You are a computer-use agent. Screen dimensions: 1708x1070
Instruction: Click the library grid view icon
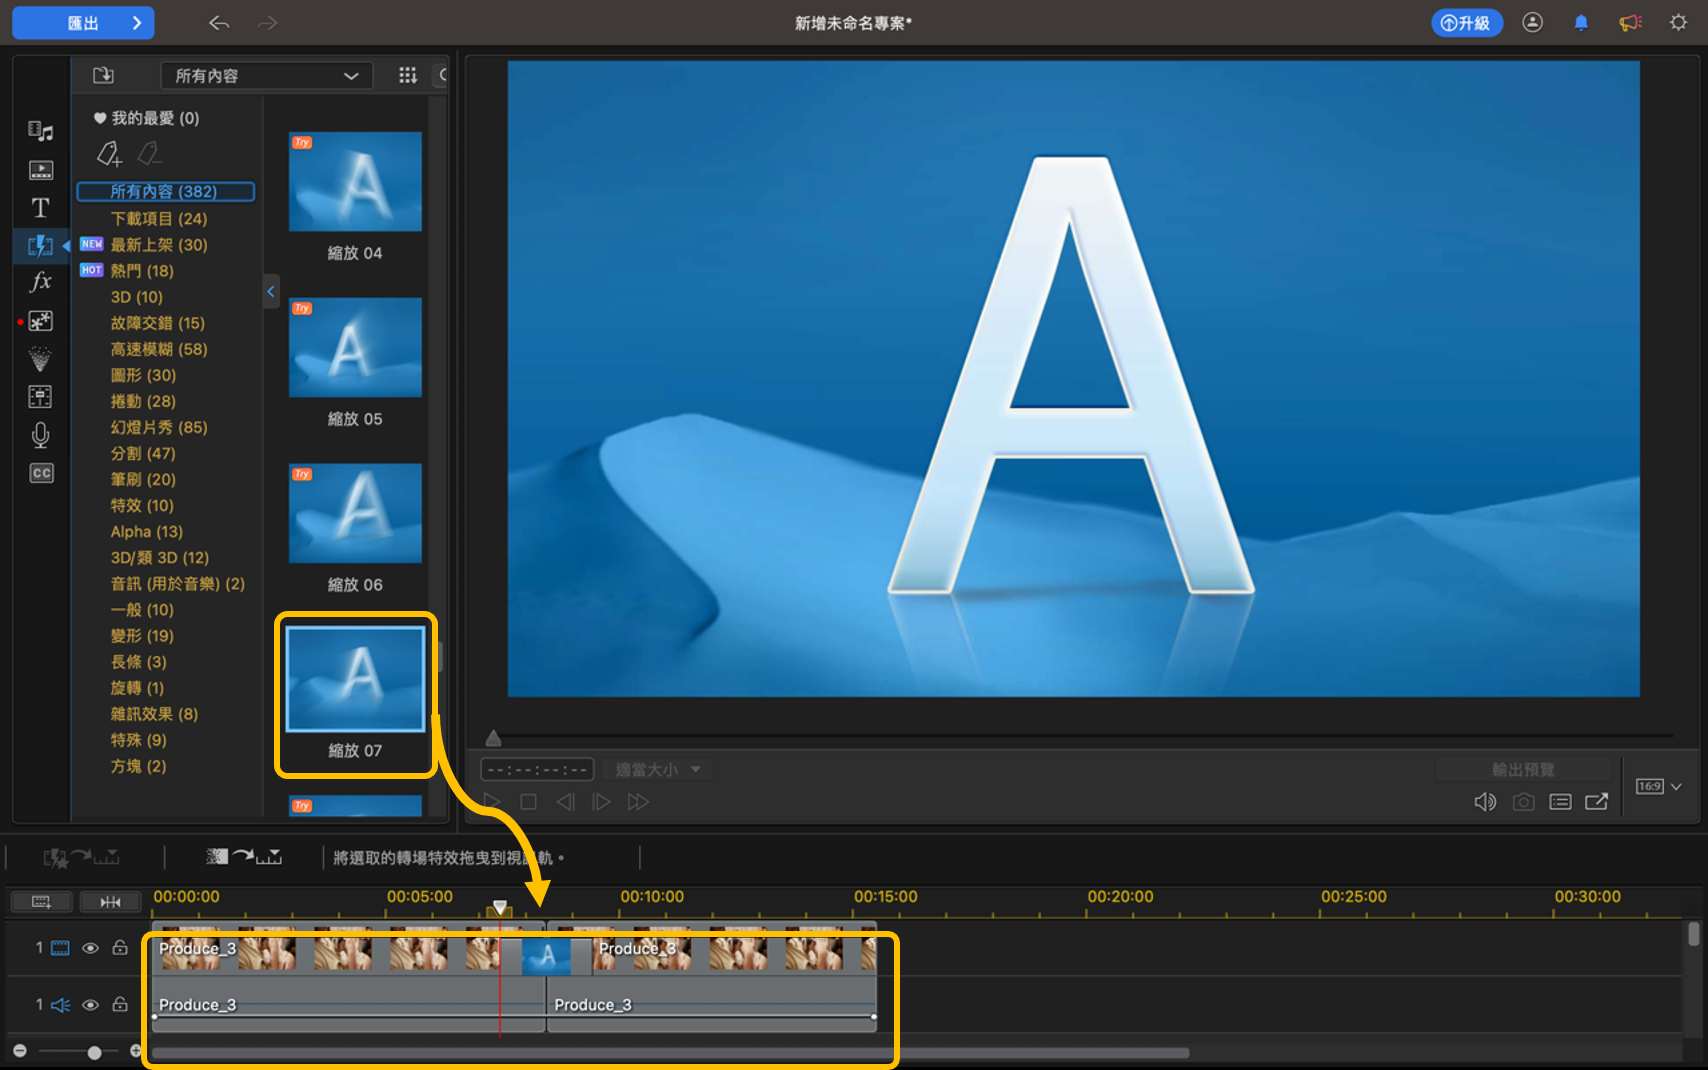click(407, 75)
